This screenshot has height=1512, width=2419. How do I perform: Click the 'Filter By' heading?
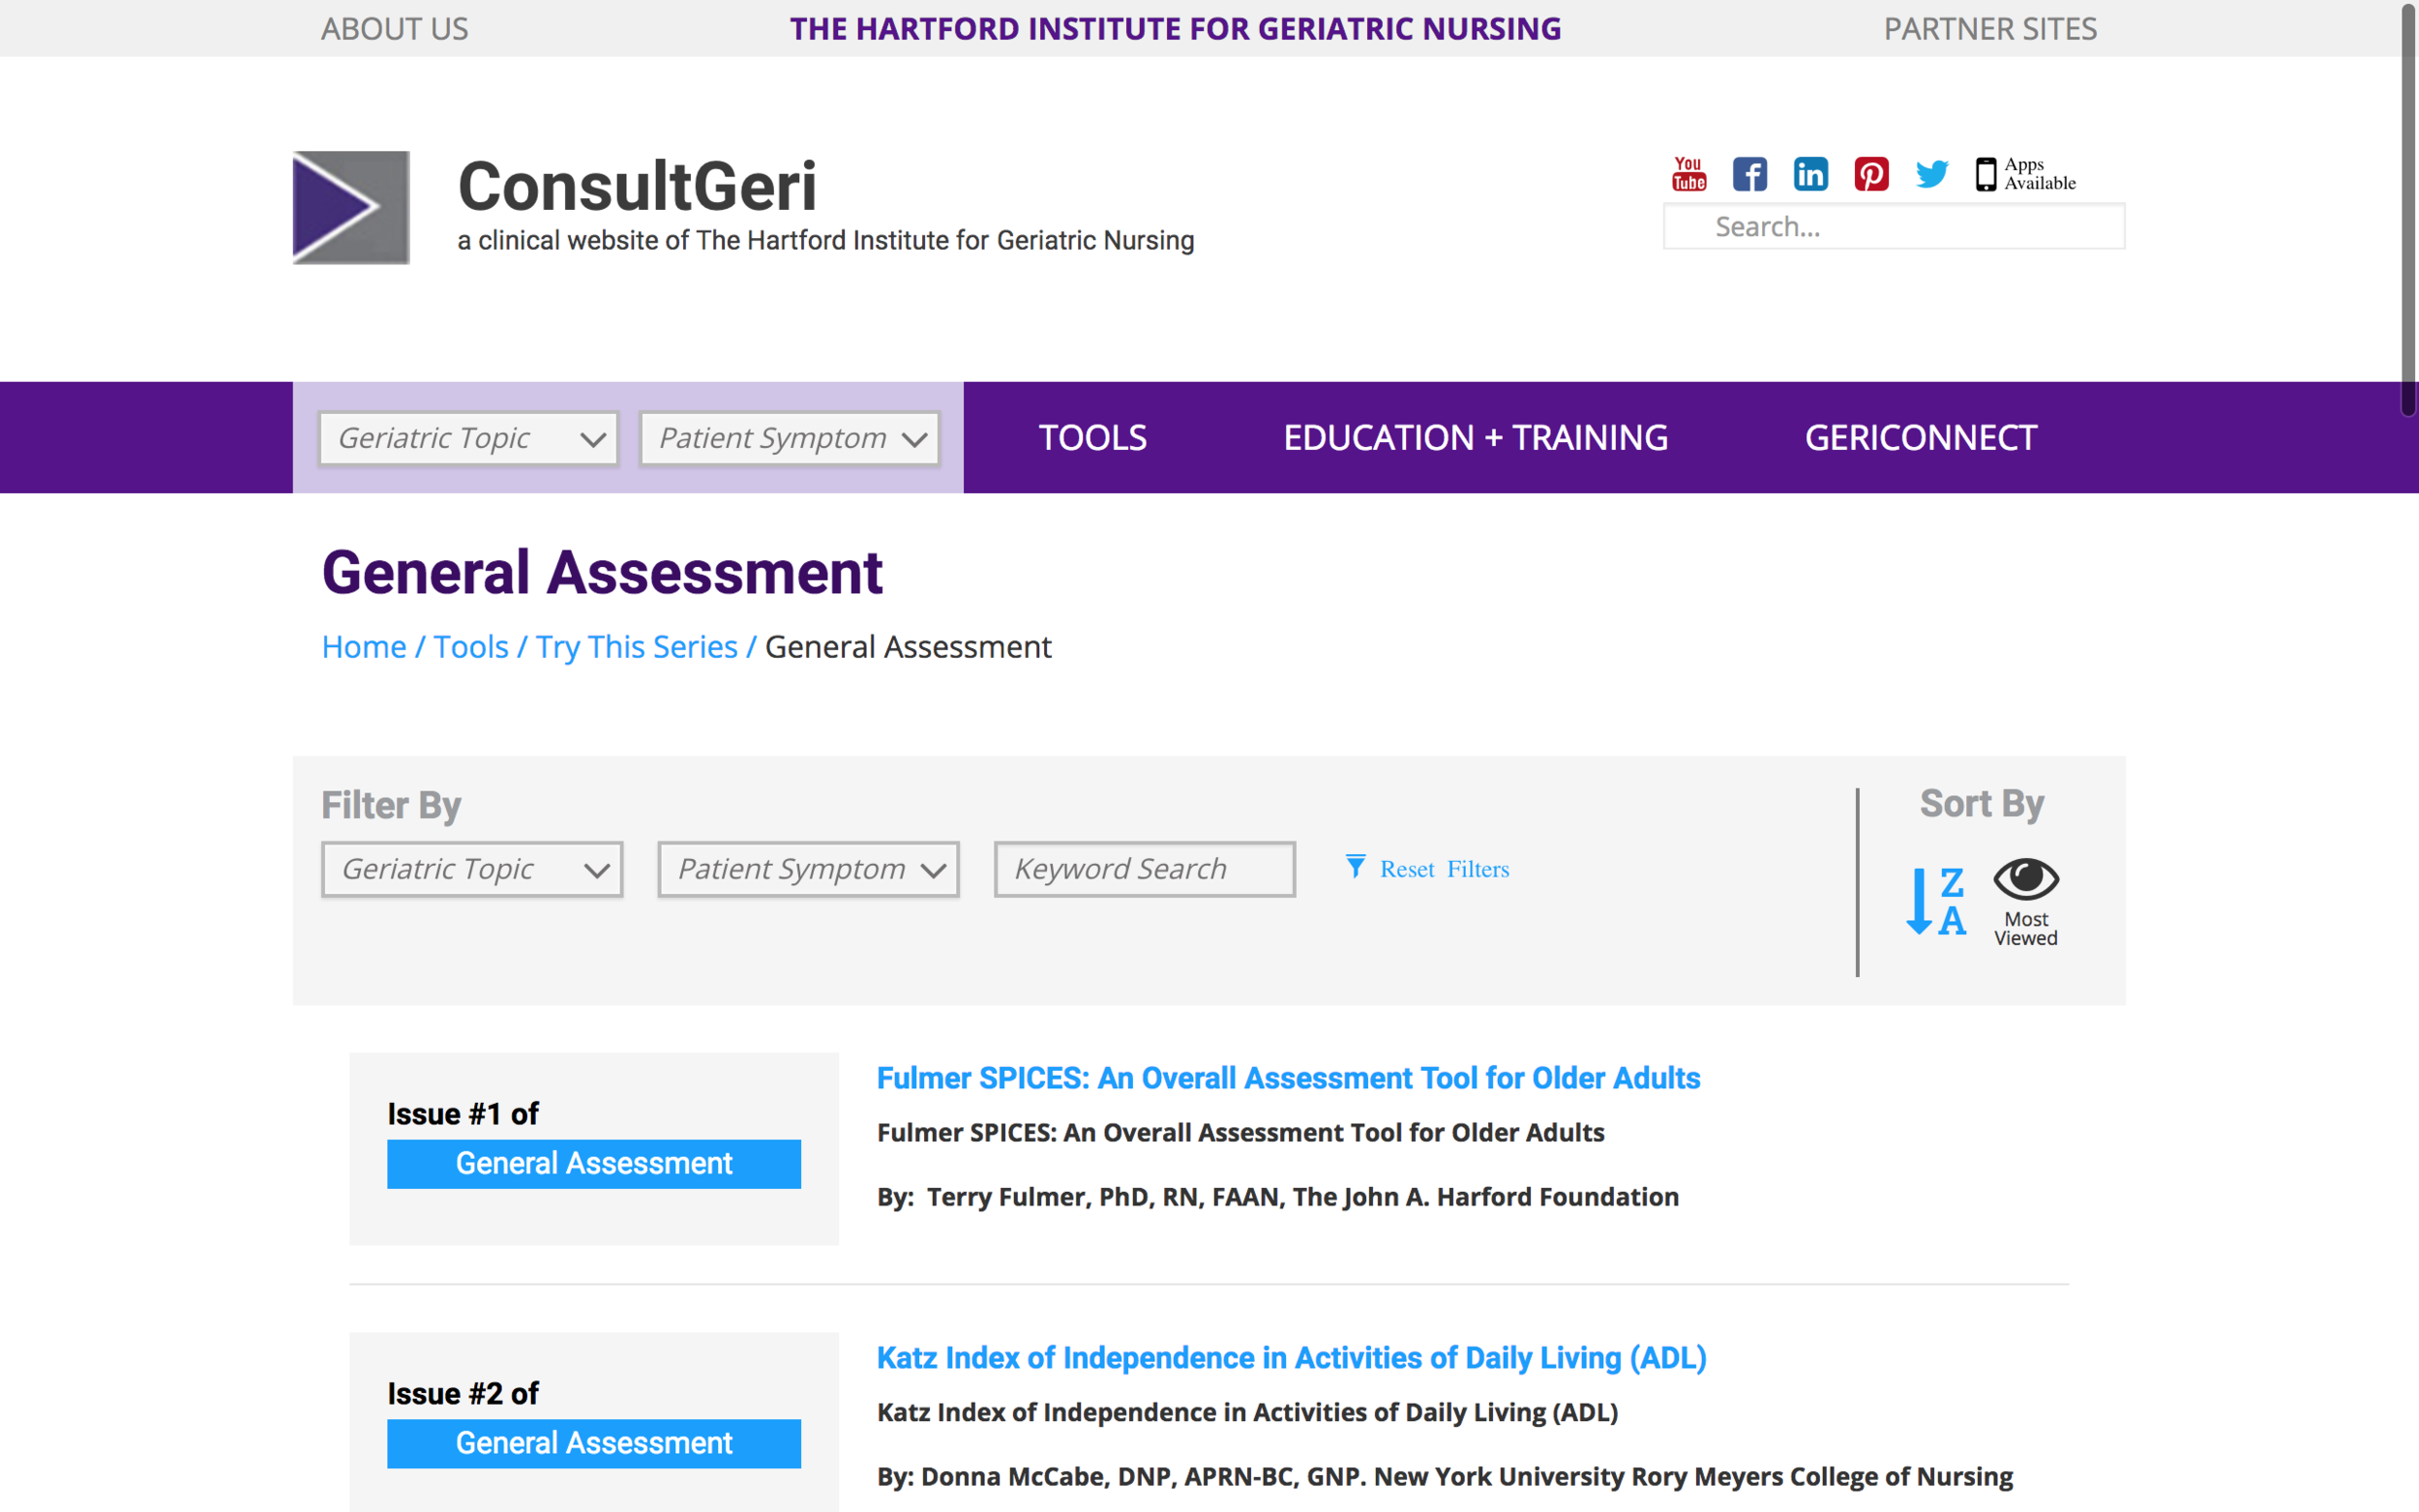(391, 806)
